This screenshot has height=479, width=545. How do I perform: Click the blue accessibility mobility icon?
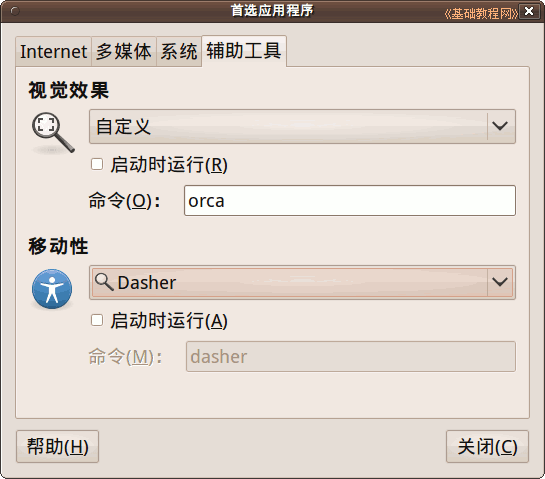[x=52, y=289]
